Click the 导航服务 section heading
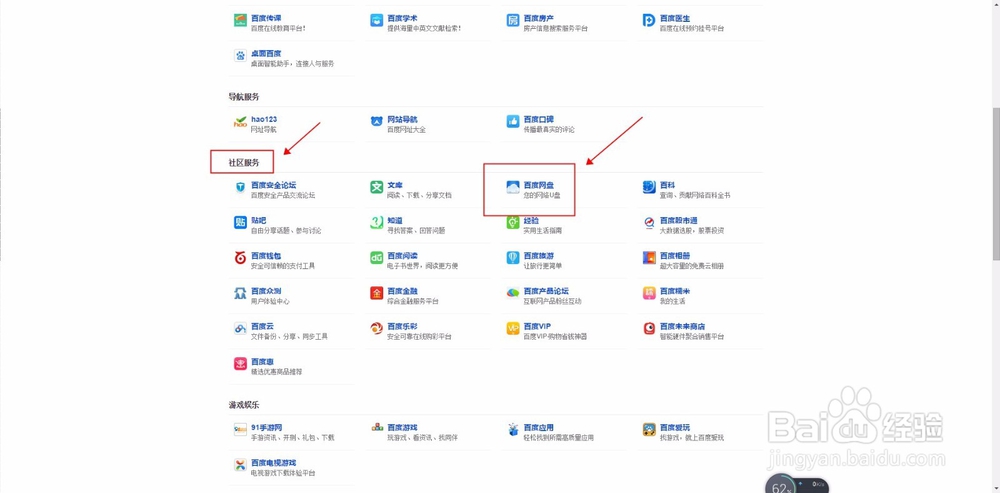Image resolution: width=1000 pixels, height=493 pixels. [x=244, y=97]
